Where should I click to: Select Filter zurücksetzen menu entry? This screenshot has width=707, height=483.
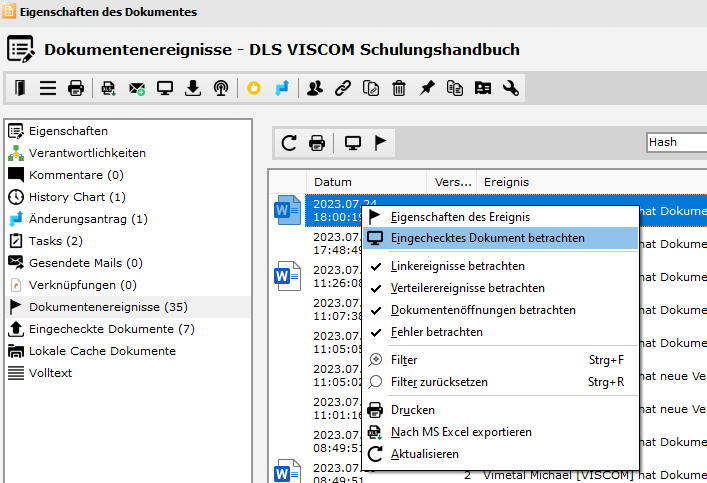[x=500, y=382]
